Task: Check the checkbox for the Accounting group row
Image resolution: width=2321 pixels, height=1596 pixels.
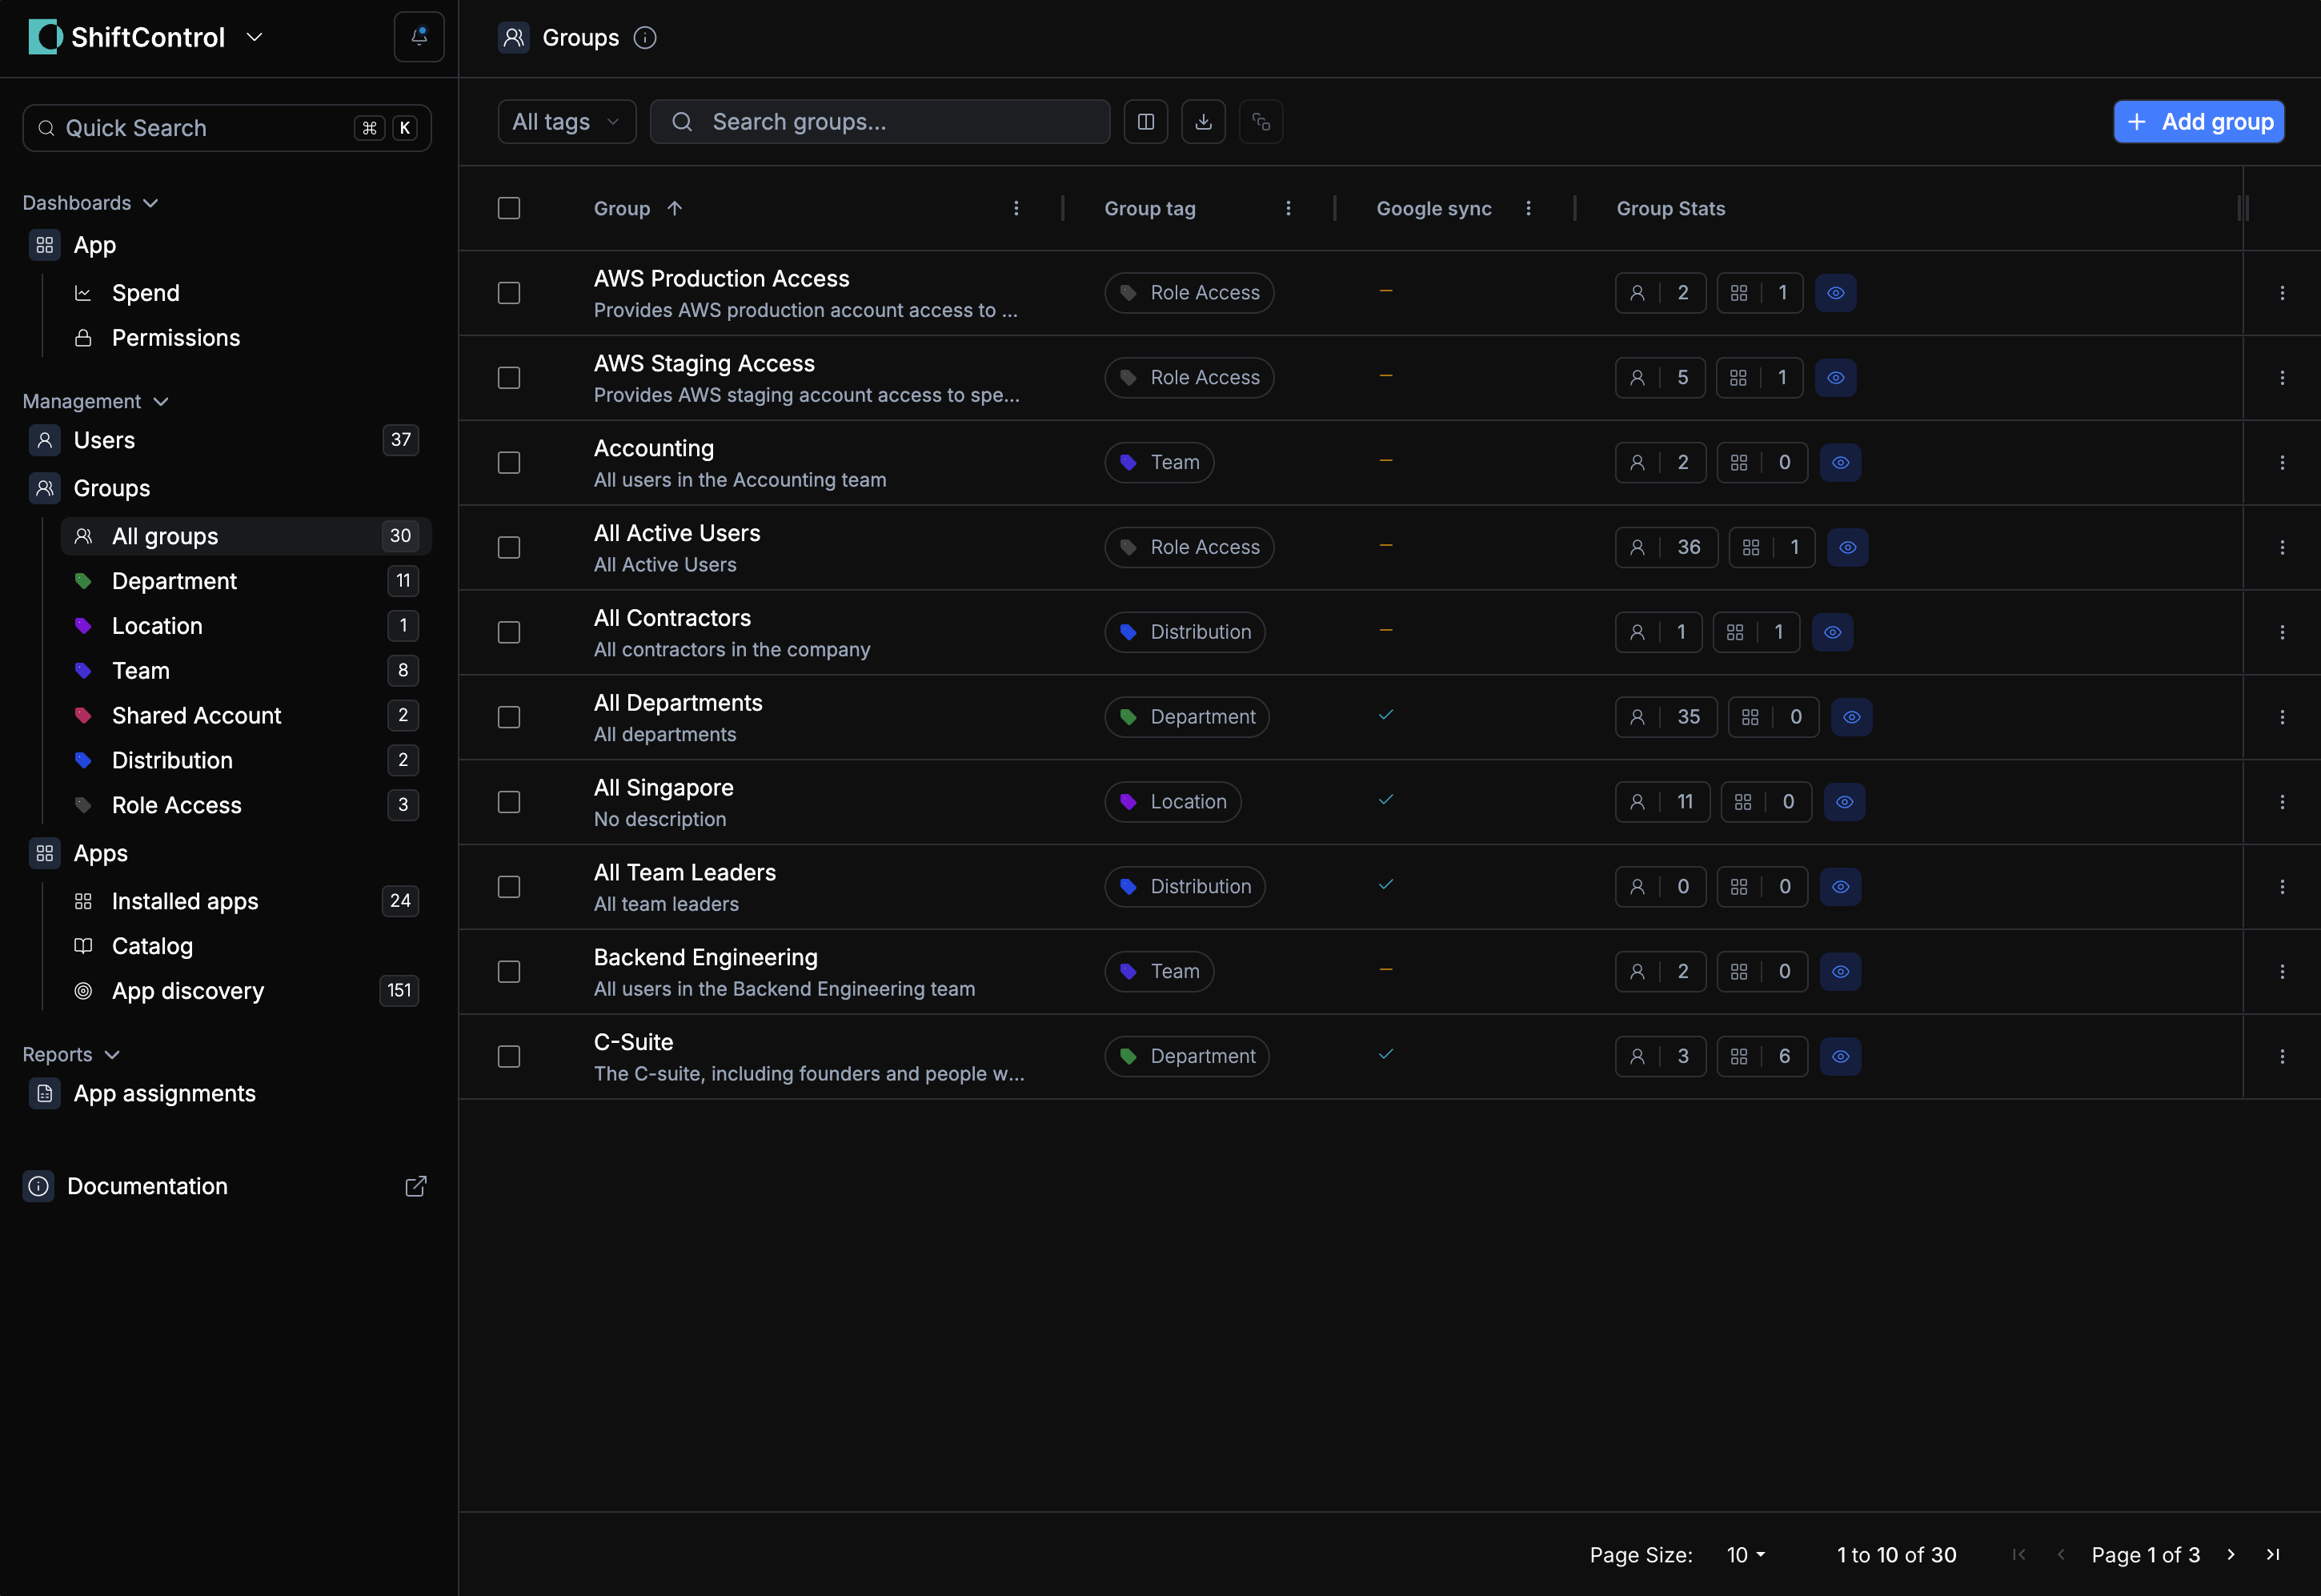Action: pyautogui.click(x=509, y=462)
